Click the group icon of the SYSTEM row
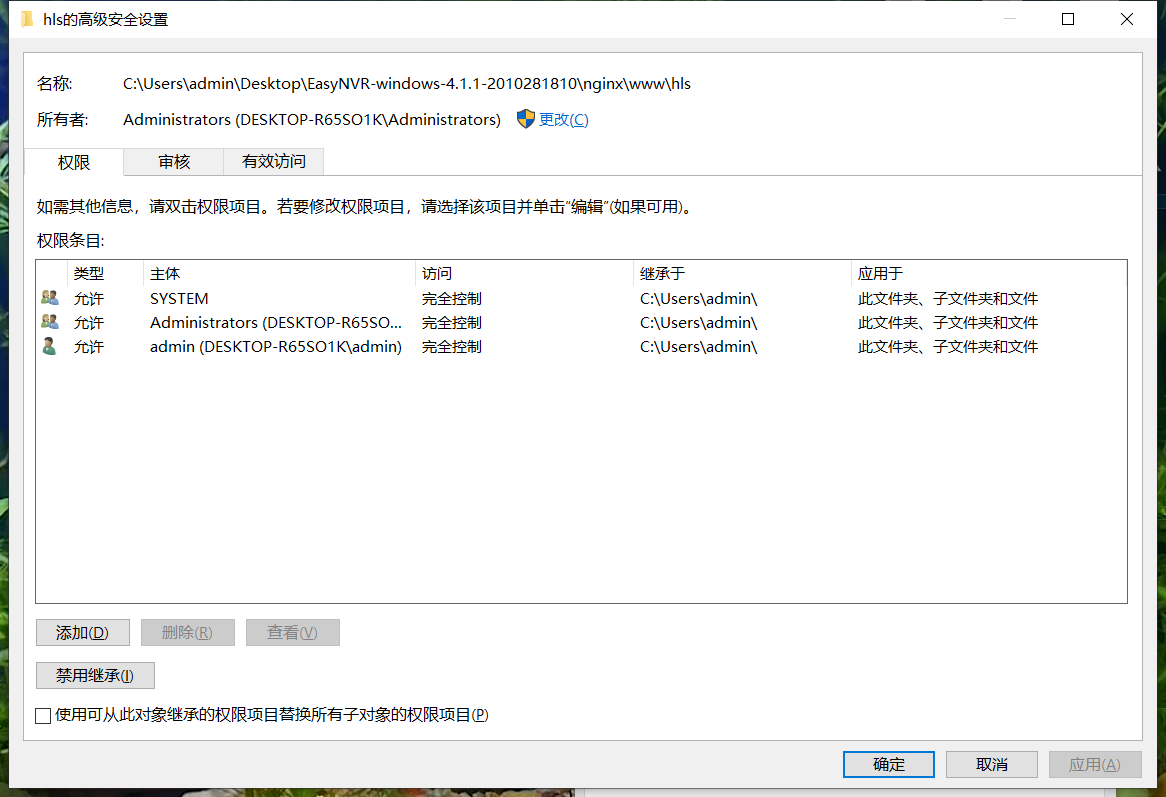 [x=50, y=298]
